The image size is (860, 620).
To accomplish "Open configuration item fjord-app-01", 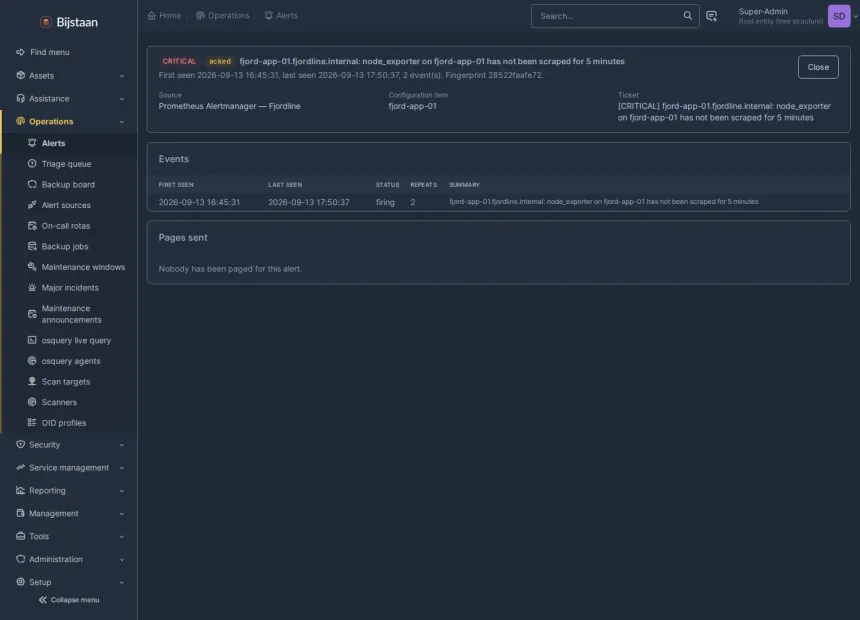I will [412, 106].
